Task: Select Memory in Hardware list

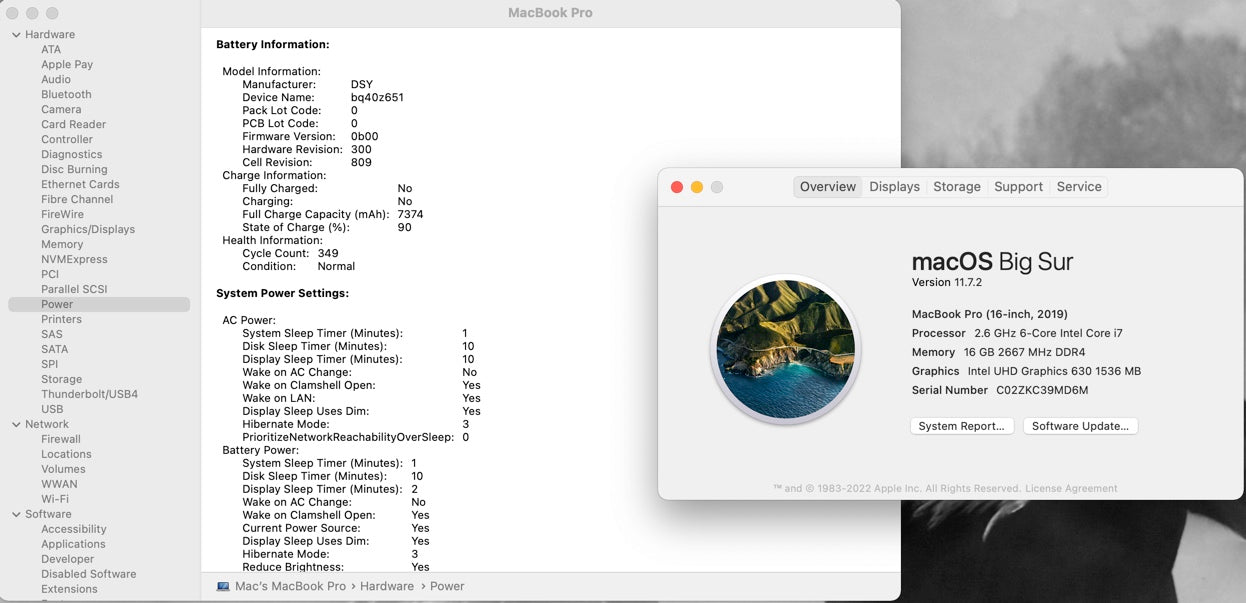Action: pyautogui.click(x=62, y=245)
